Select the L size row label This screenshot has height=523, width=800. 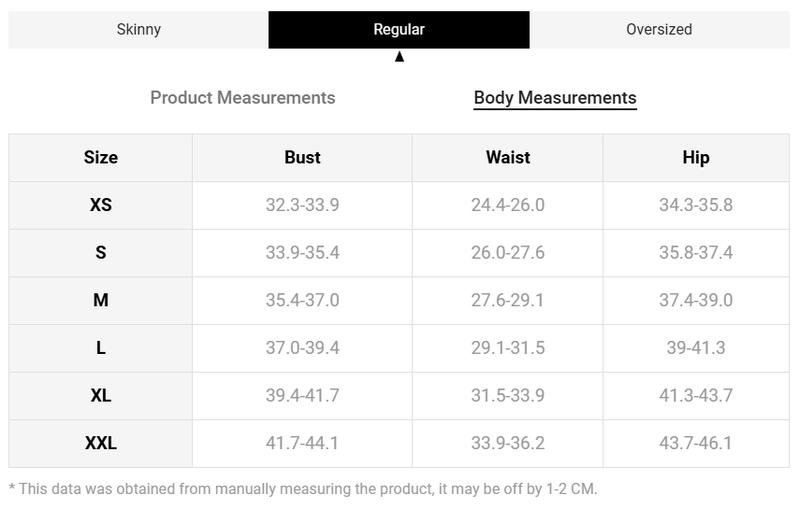[101, 348]
